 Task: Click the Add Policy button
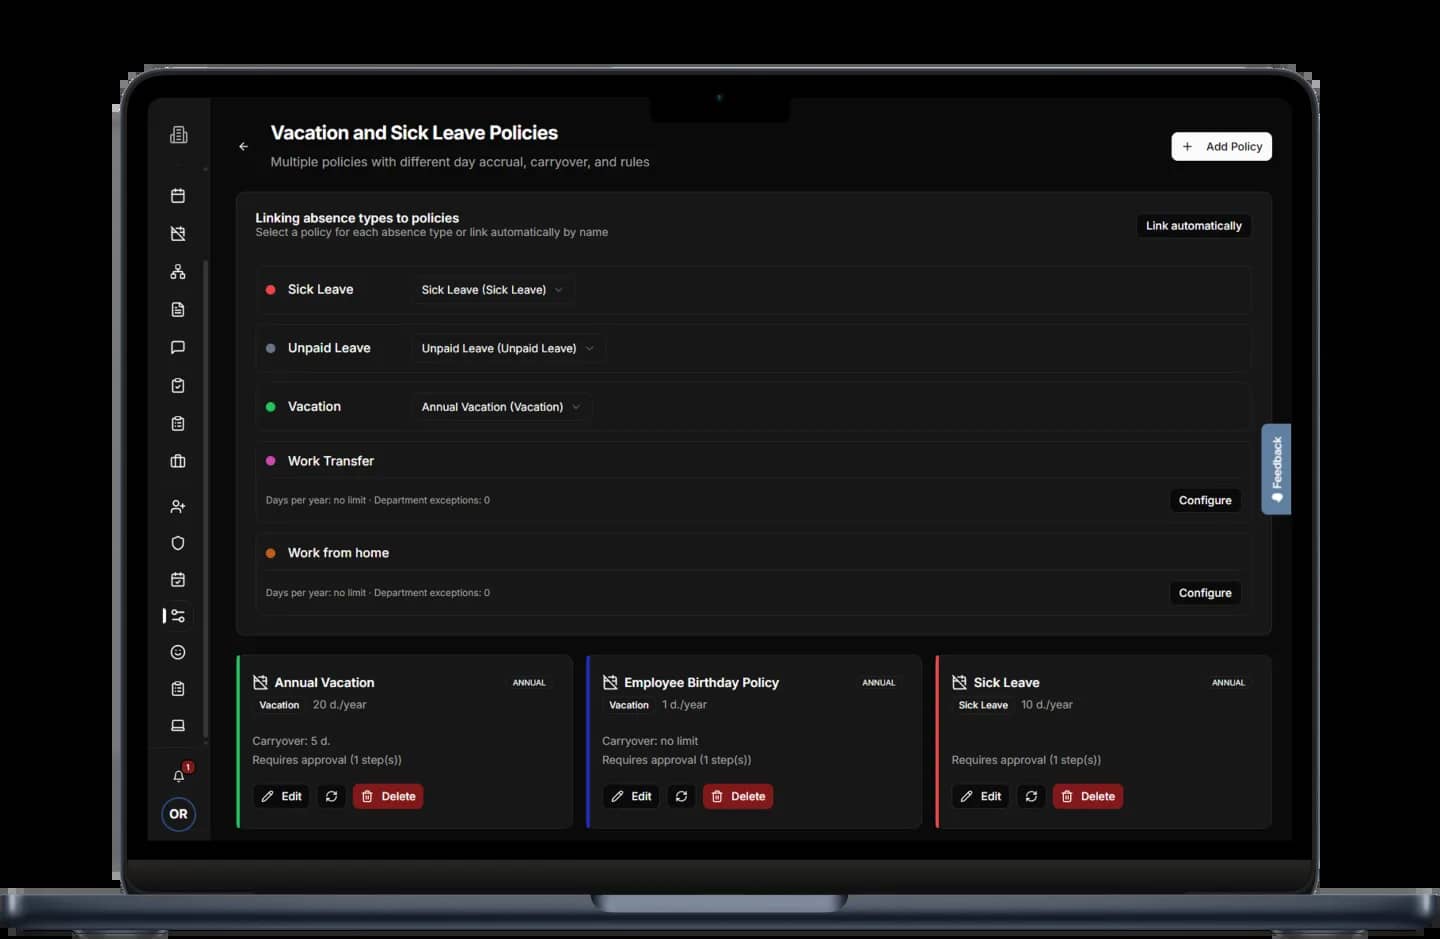[x=1221, y=146]
